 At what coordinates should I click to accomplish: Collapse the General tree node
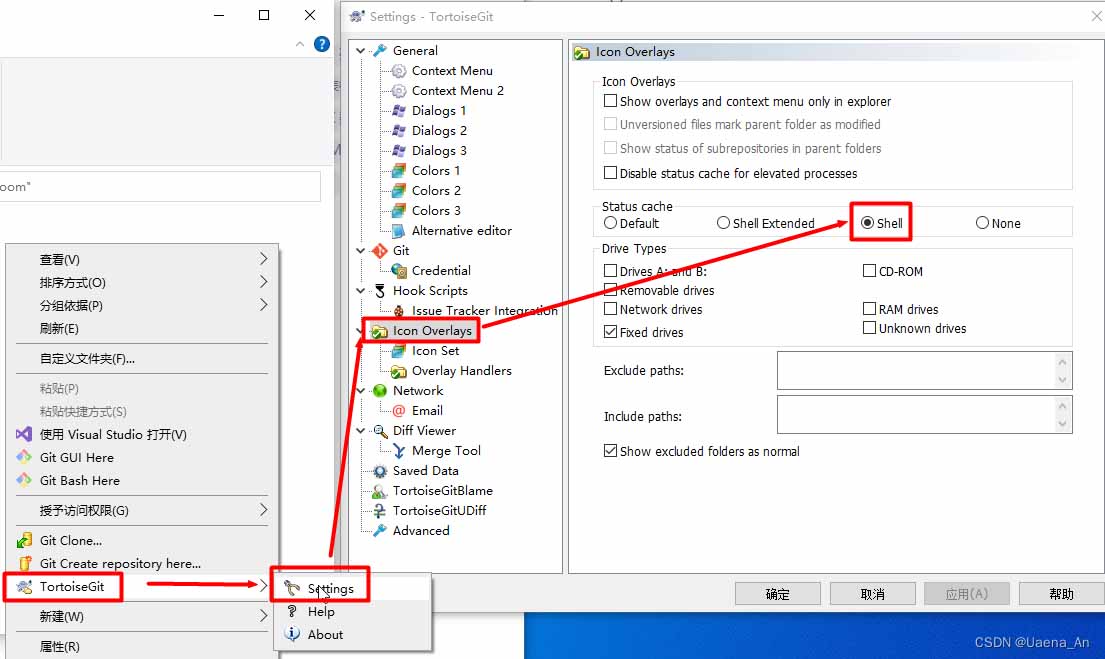[361, 51]
